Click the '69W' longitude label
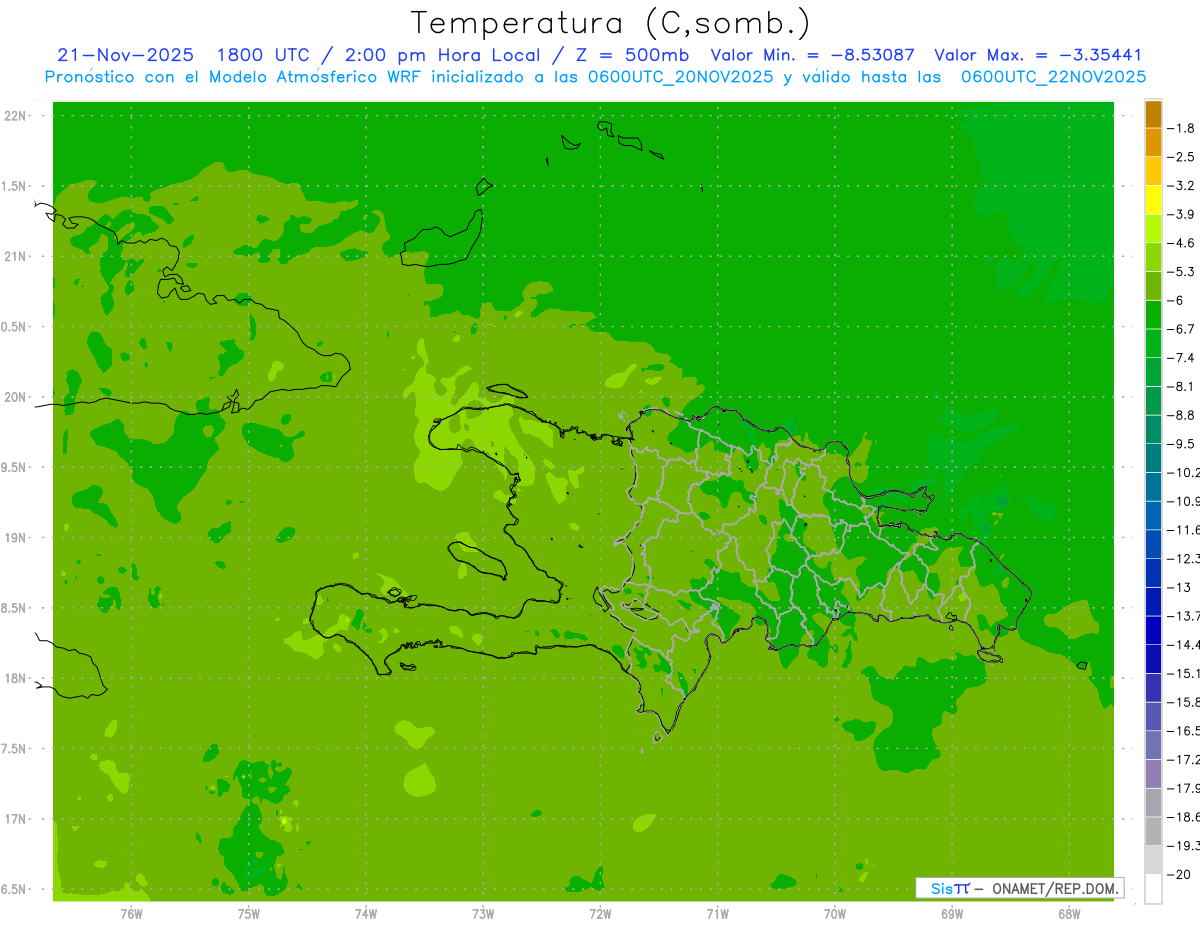 [x=951, y=914]
